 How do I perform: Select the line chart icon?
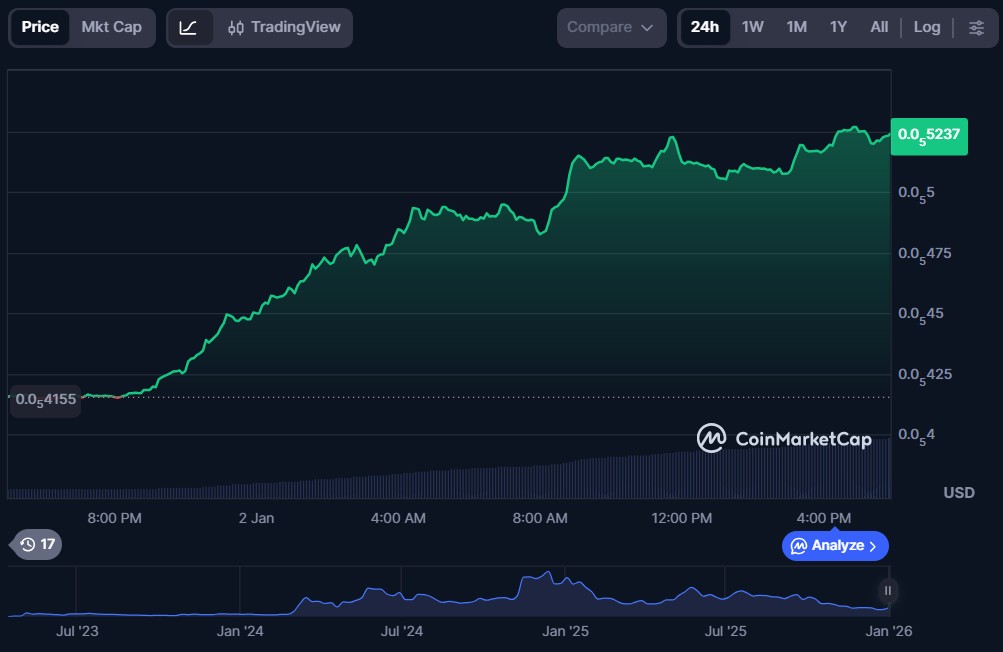(188, 27)
